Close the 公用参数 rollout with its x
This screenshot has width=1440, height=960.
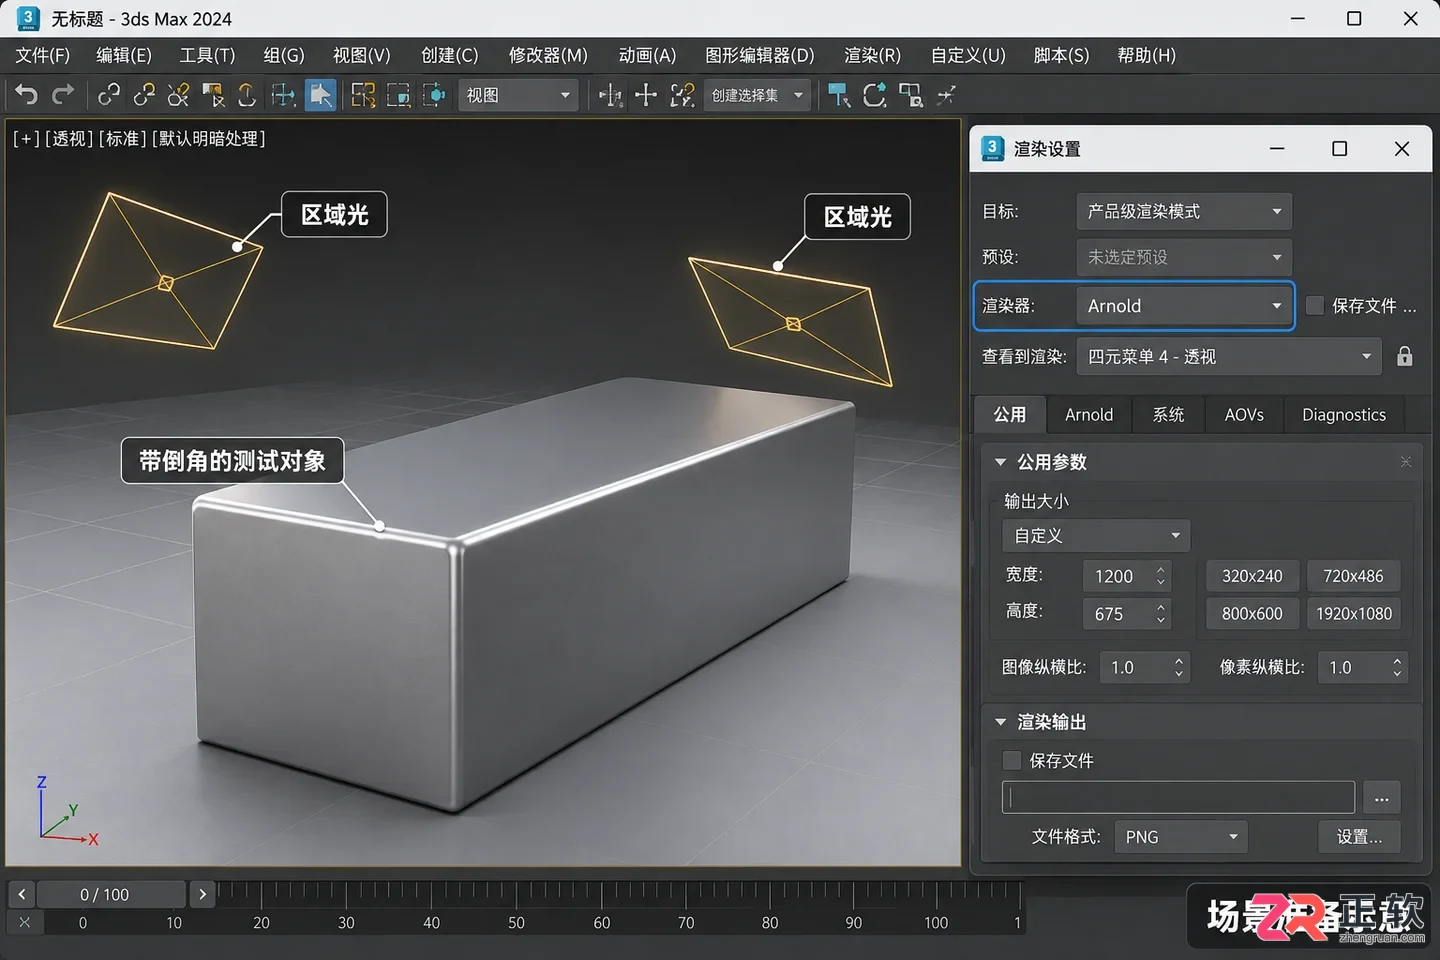click(1405, 462)
